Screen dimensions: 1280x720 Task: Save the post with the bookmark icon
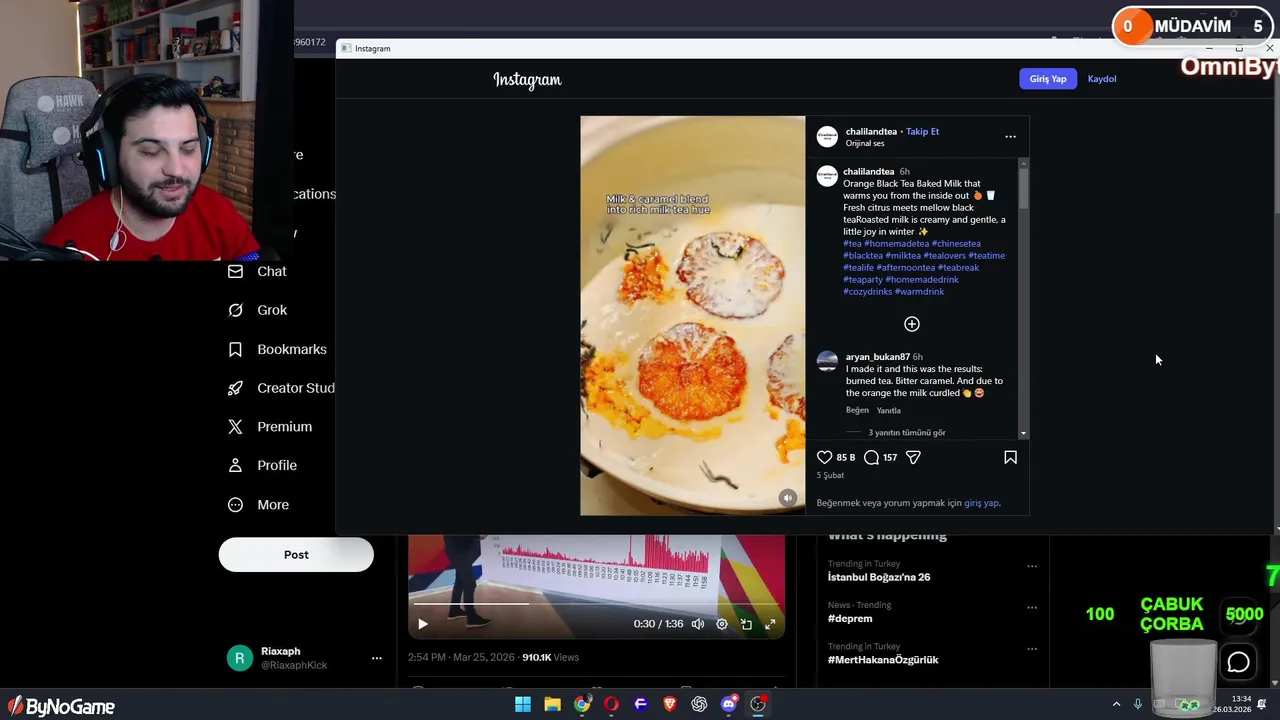(1010, 457)
